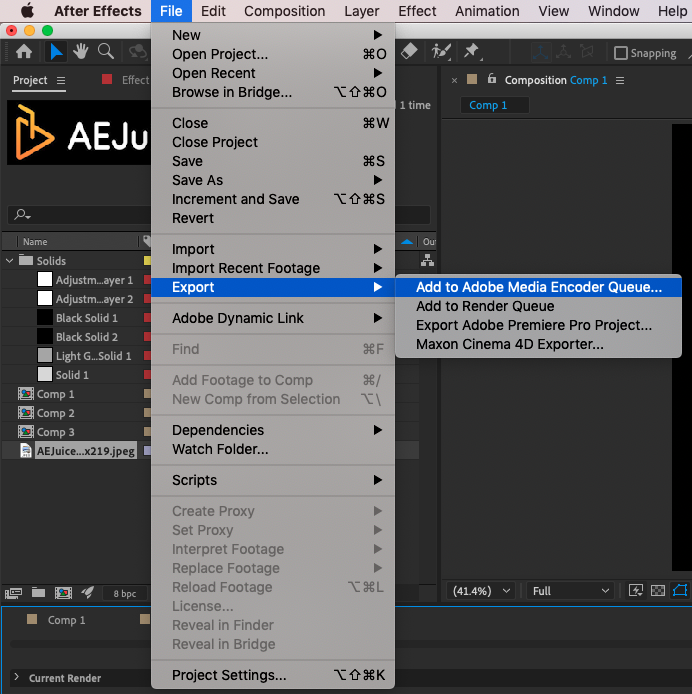The image size is (692, 694).
Task: Open the New submenu
Action: pyautogui.click(x=273, y=35)
